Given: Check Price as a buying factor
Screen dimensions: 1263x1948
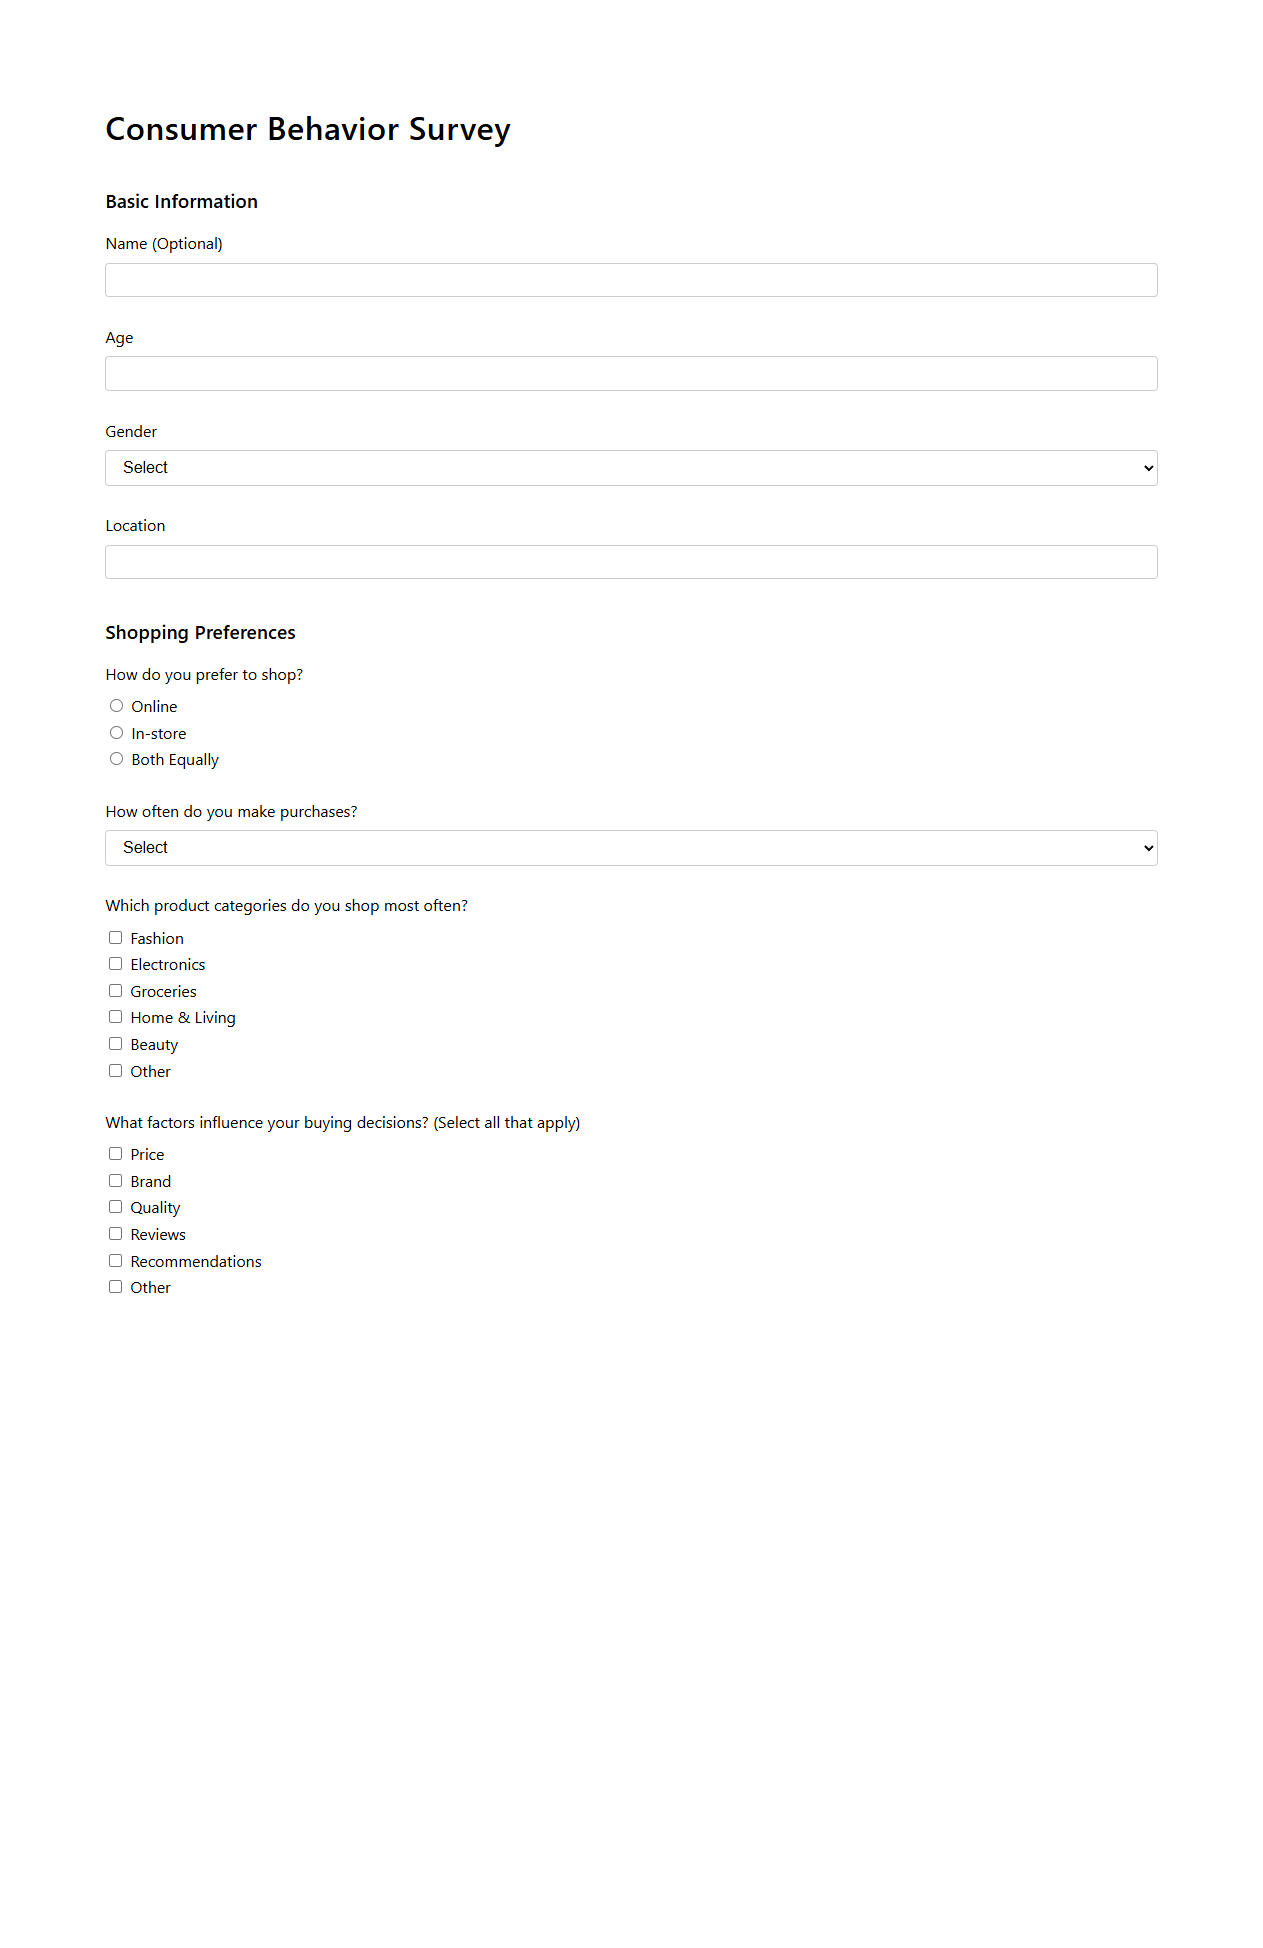Looking at the screenshot, I should click(115, 1153).
